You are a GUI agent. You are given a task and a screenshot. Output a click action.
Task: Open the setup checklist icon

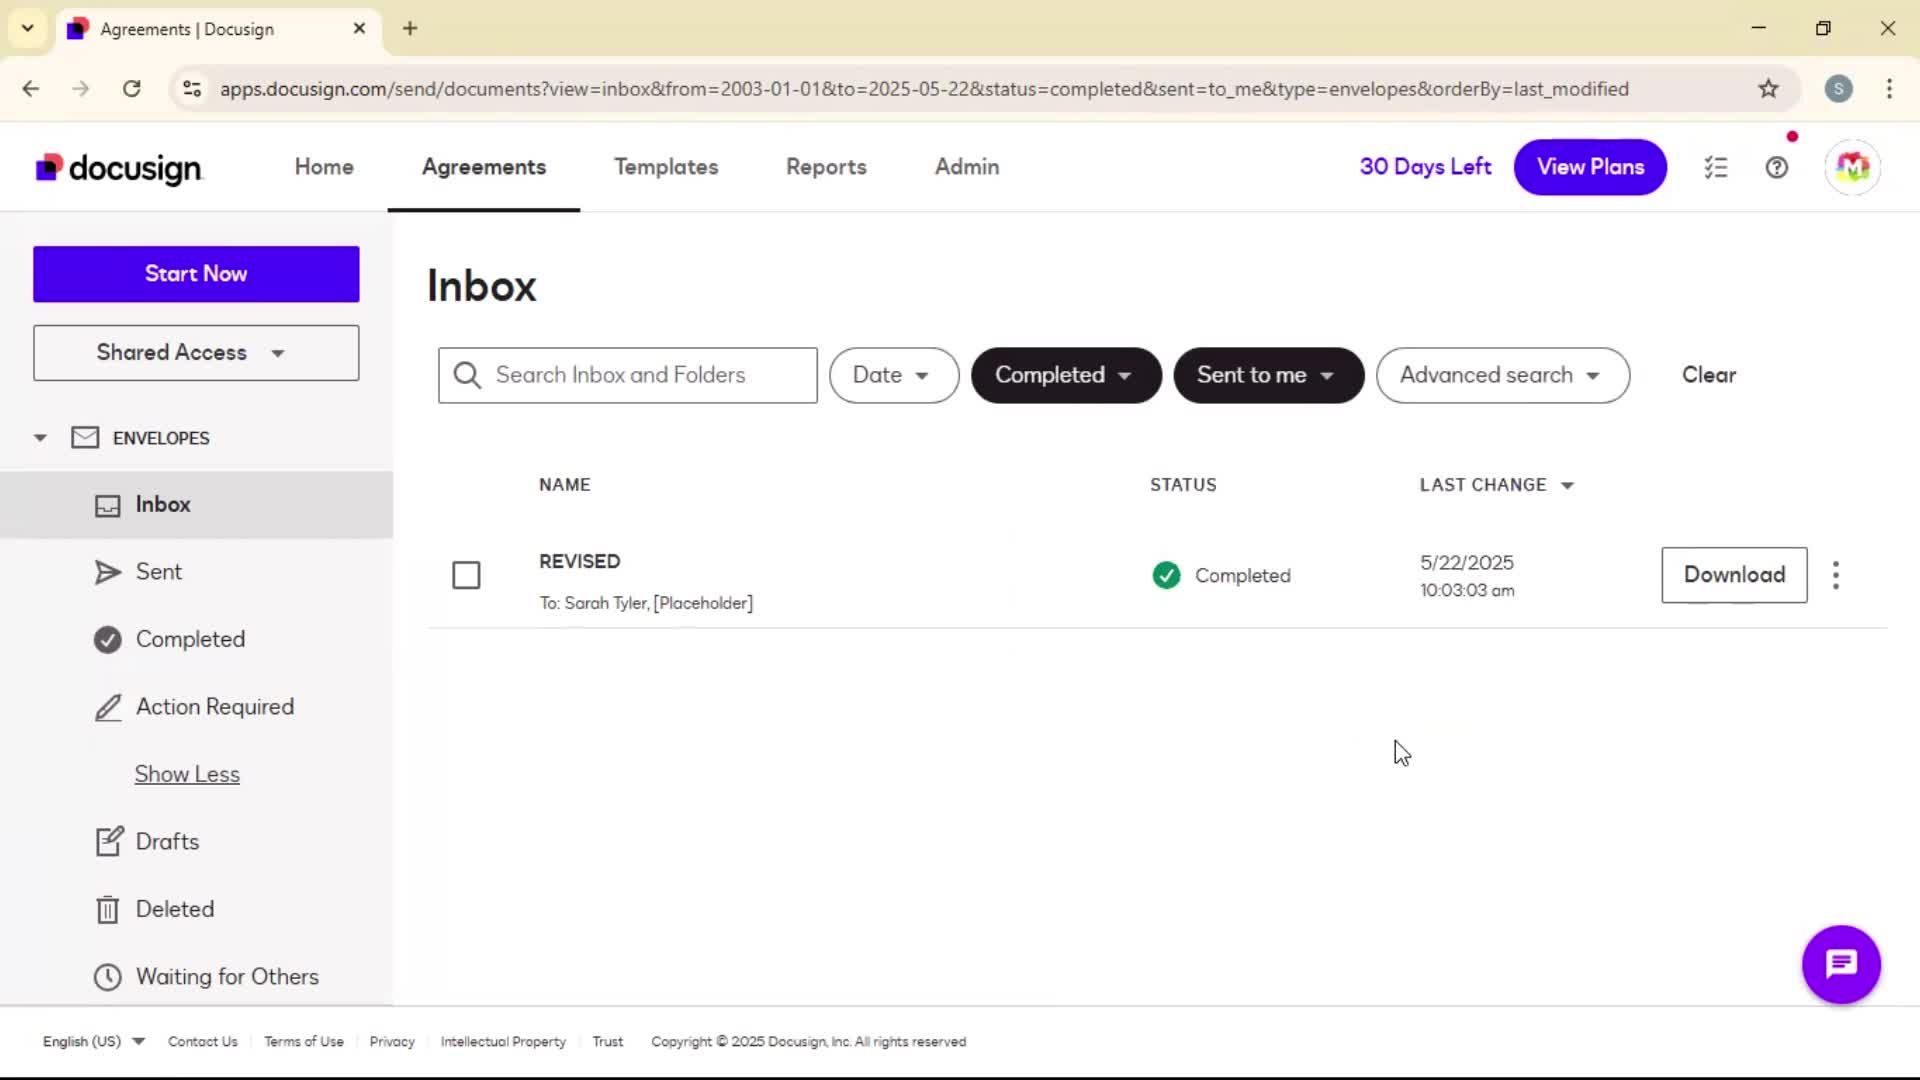tap(1716, 167)
